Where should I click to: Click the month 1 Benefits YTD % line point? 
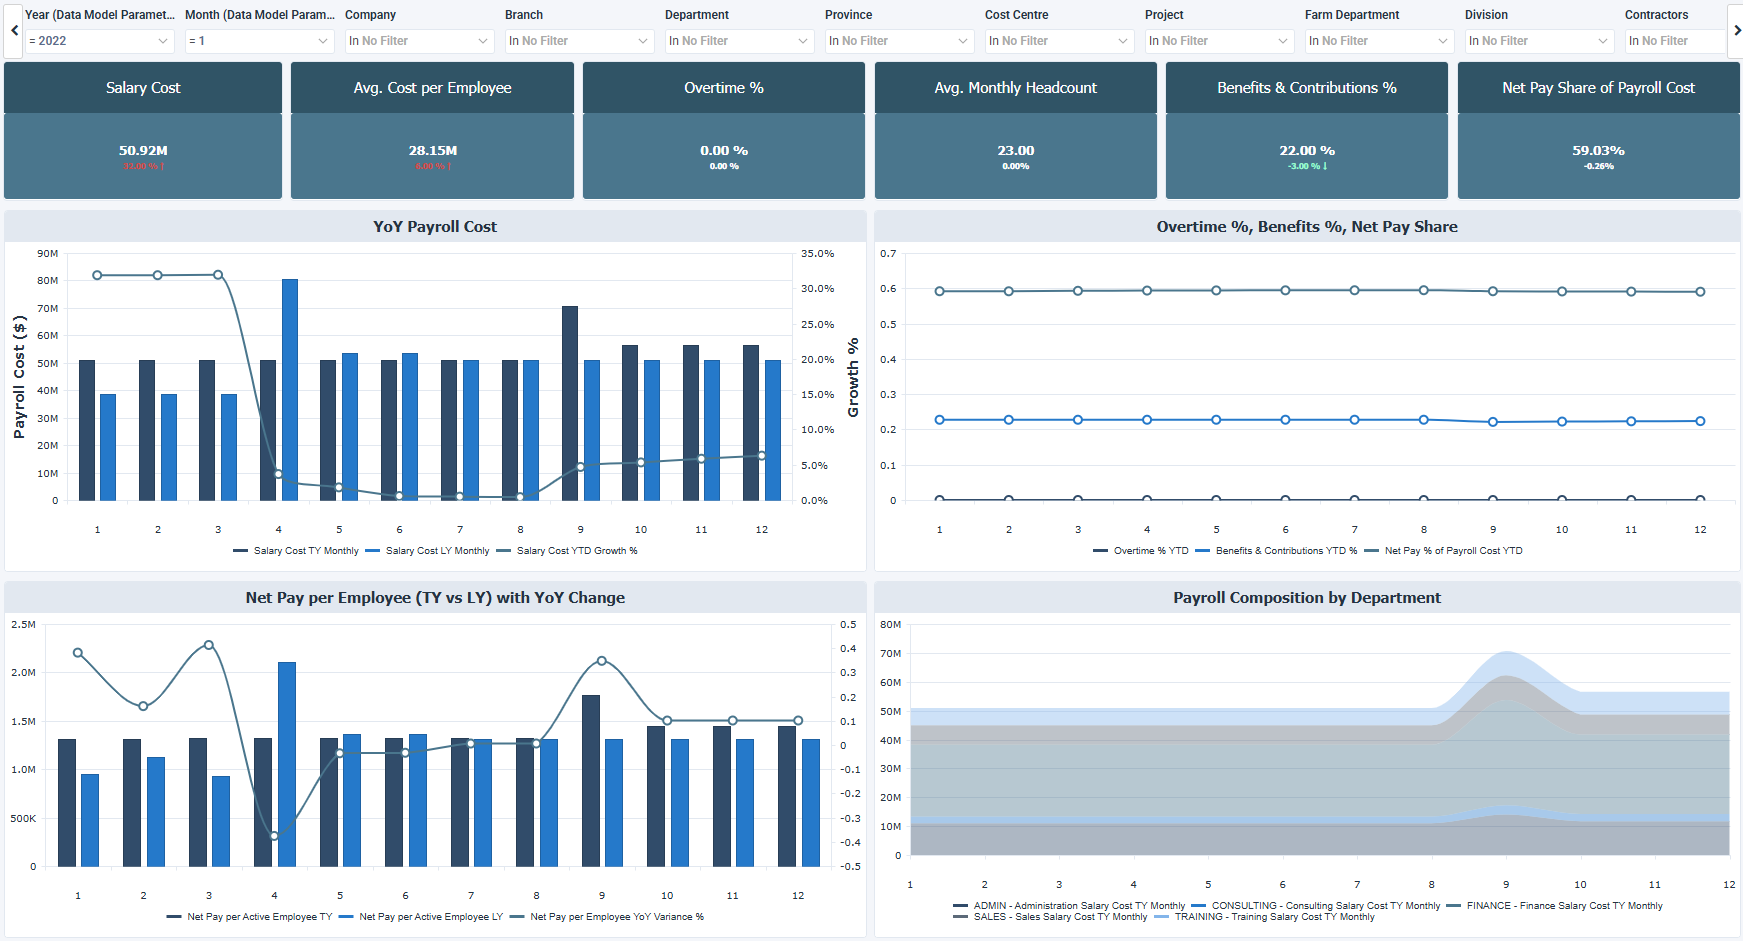pos(939,420)
